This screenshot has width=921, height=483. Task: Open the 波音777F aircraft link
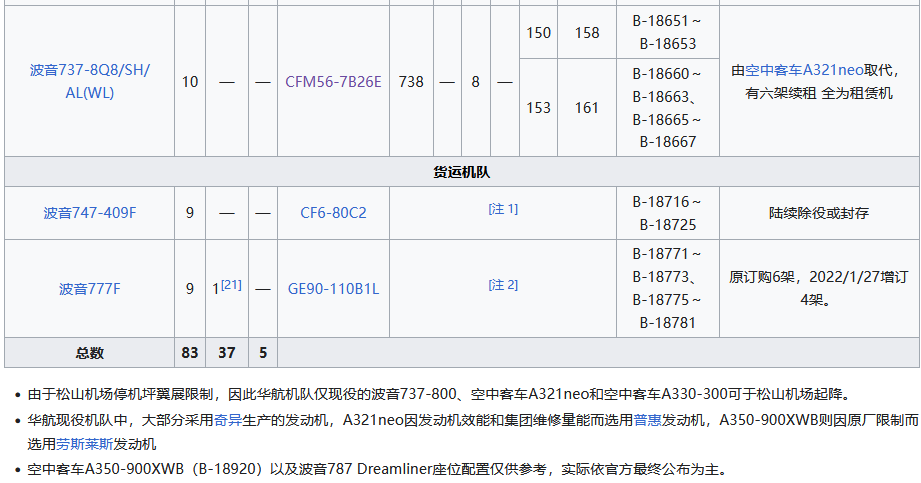pyautogui.click(x=90, y=289)
